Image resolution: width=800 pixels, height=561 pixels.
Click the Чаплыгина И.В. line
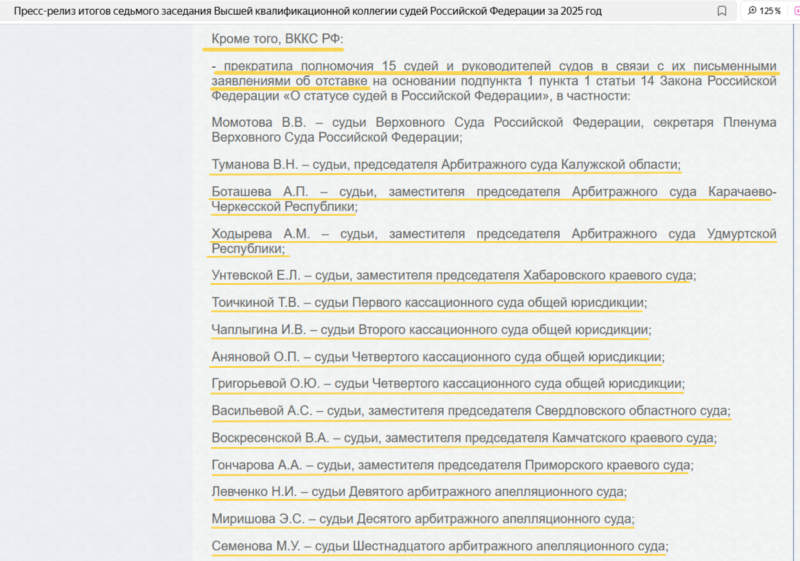431,330
